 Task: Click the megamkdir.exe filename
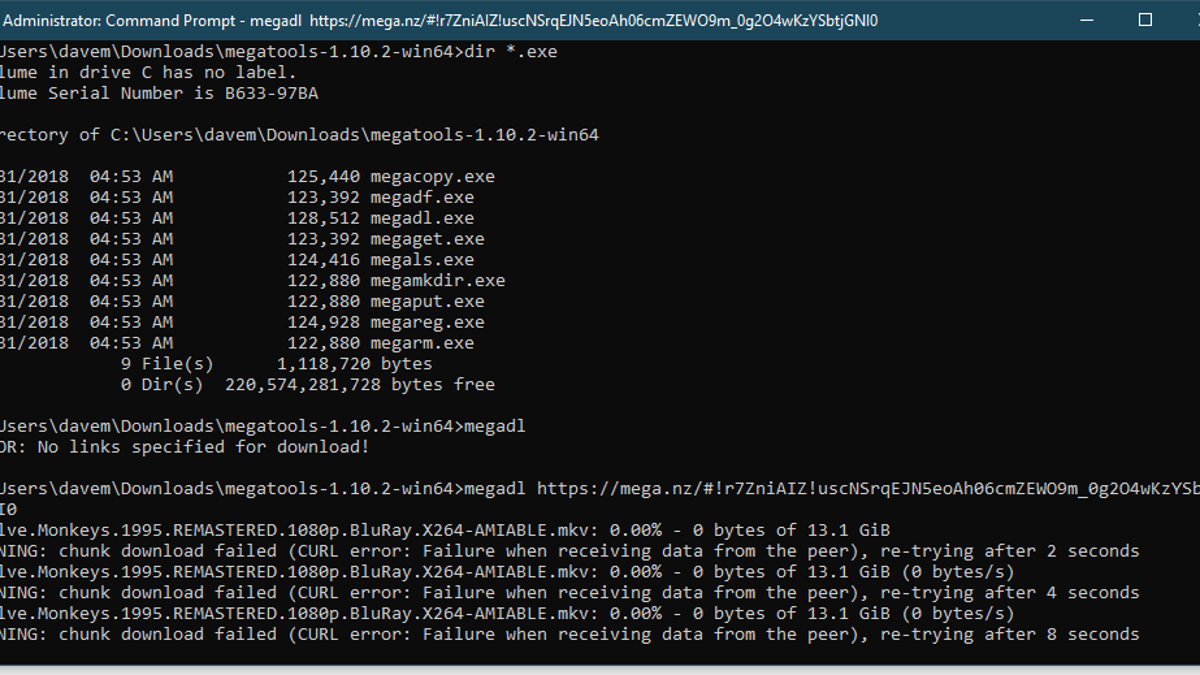pyautogui.click(x=437, y=281)
